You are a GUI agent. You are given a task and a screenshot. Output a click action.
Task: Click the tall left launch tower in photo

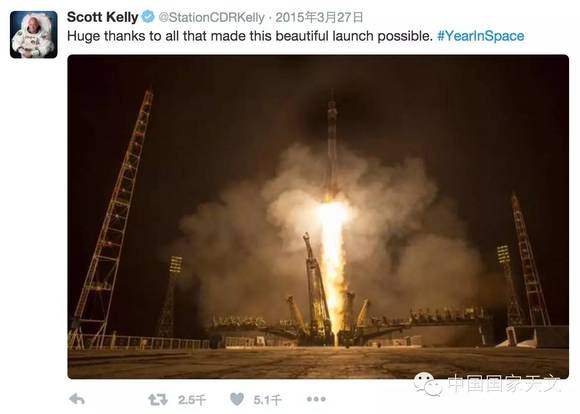(113, 218)
